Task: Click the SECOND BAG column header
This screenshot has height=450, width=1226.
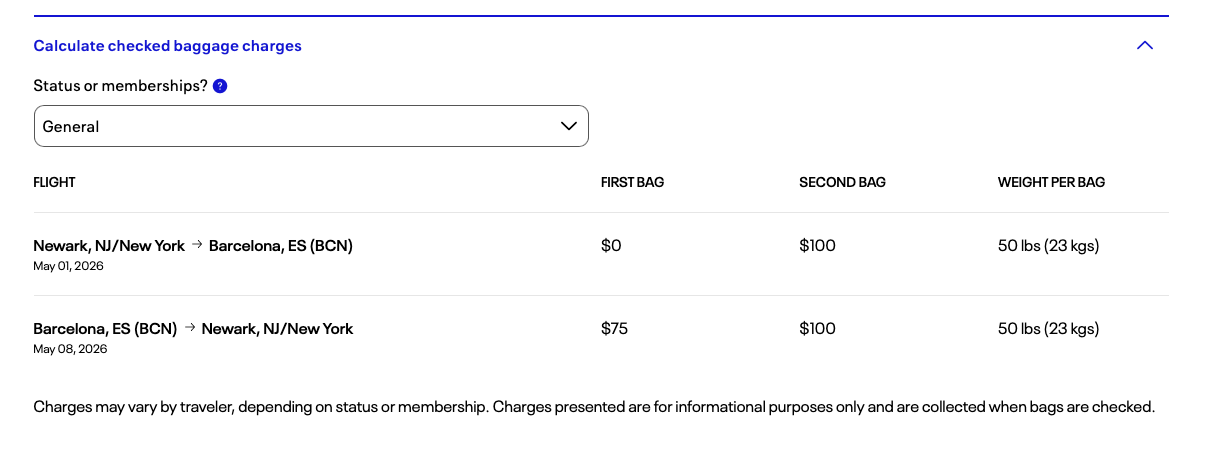Action: point(842,182)
